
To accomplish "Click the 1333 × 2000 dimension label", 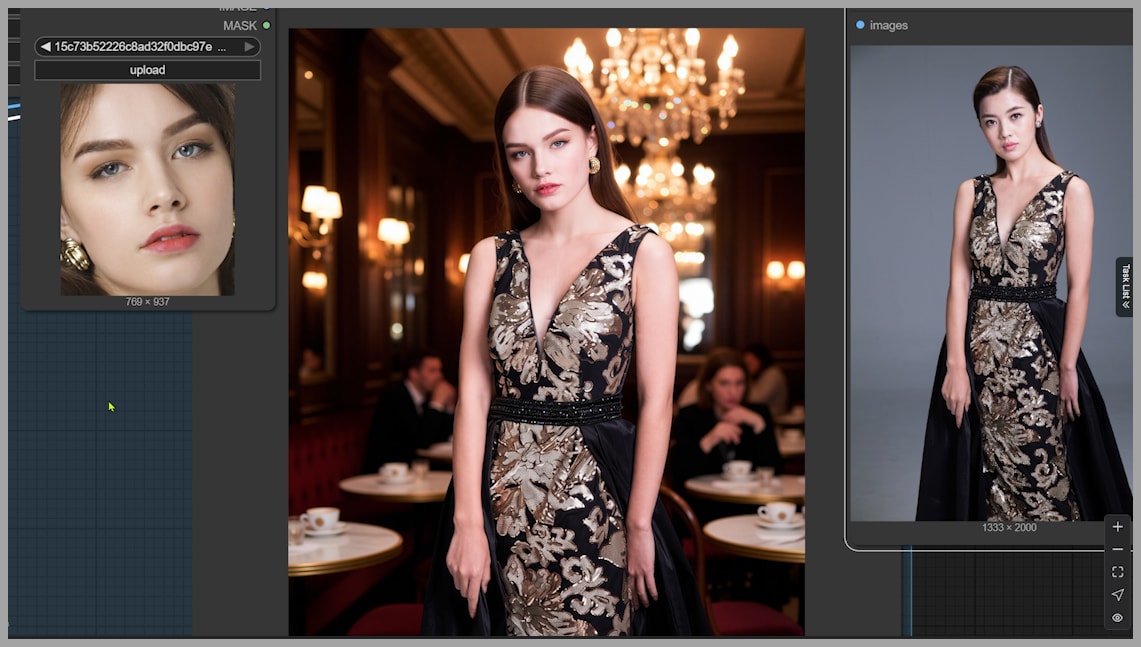I will coord(1009,527).
